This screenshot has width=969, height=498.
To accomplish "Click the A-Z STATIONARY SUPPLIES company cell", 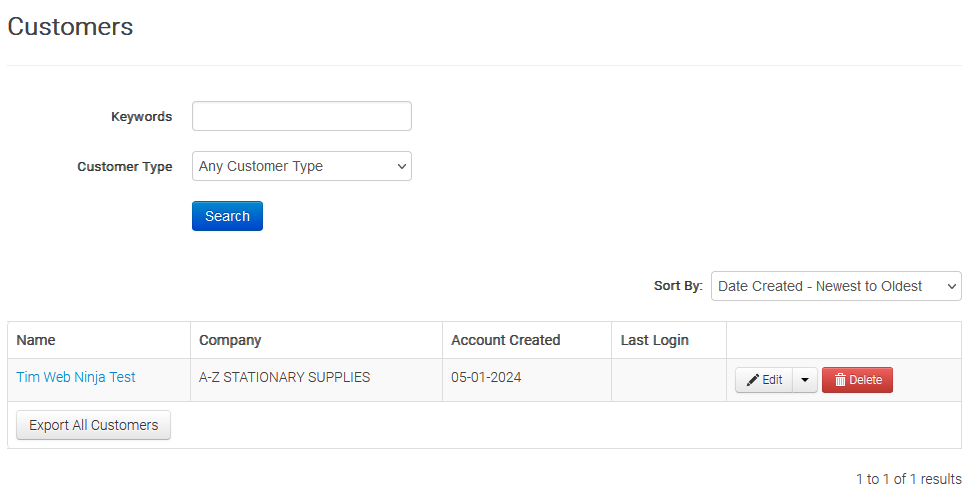I will pyautogui.click(x=284, y=377).
